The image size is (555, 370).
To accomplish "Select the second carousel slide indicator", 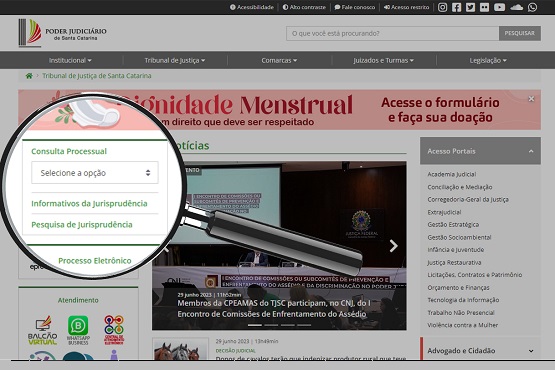I will pos(271,325).
